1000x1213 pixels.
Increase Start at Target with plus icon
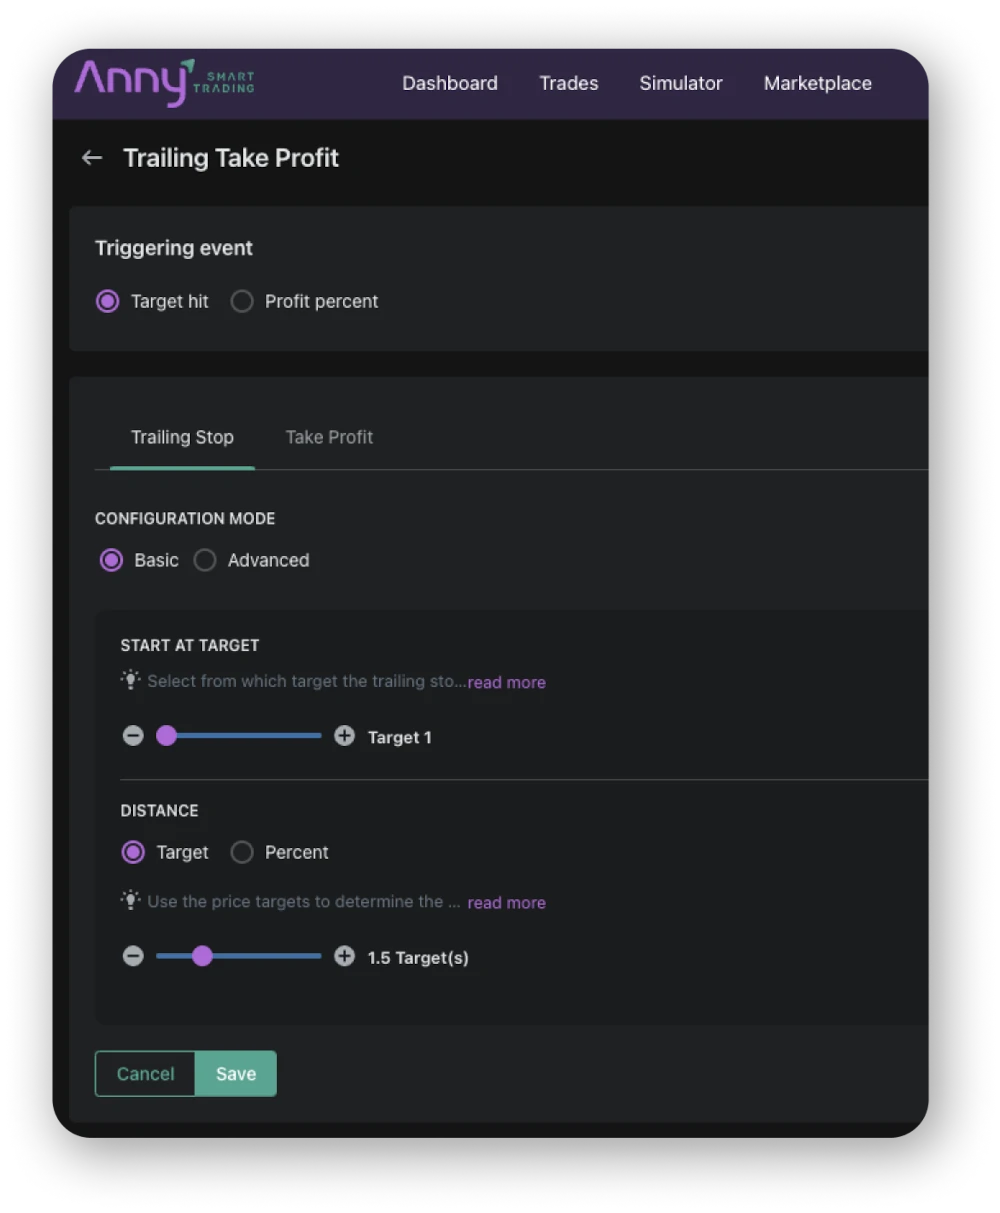pyautogui.click(x=344, y=736)
